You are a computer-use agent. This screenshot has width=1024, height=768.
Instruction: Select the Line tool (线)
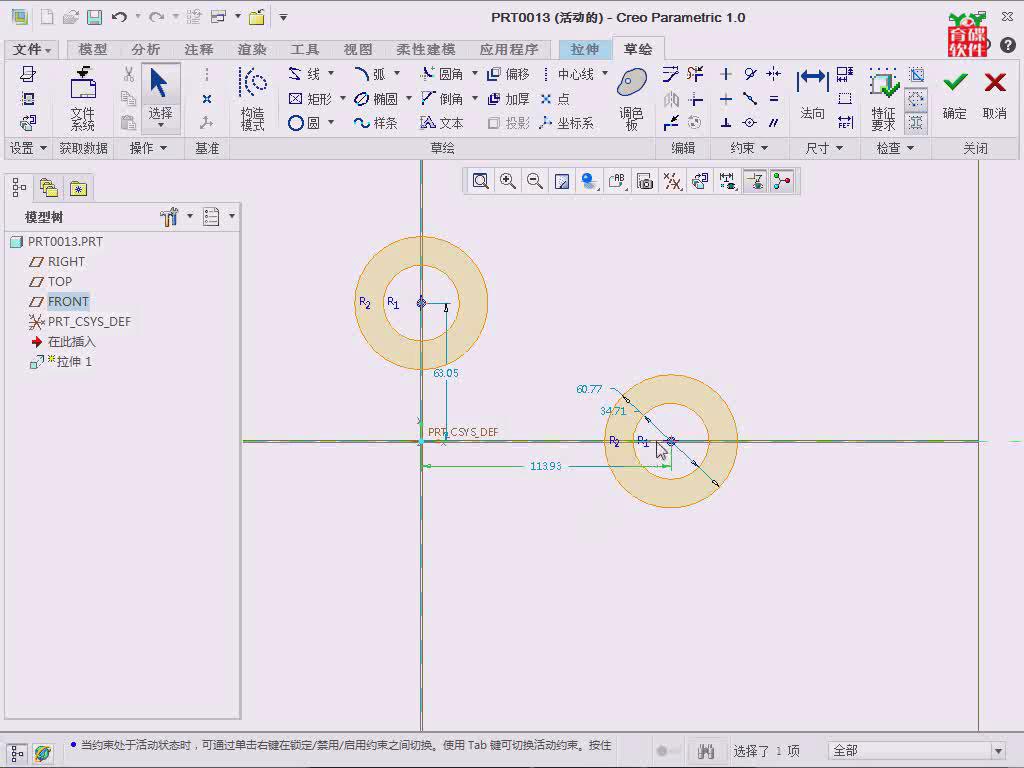(305, 74)
